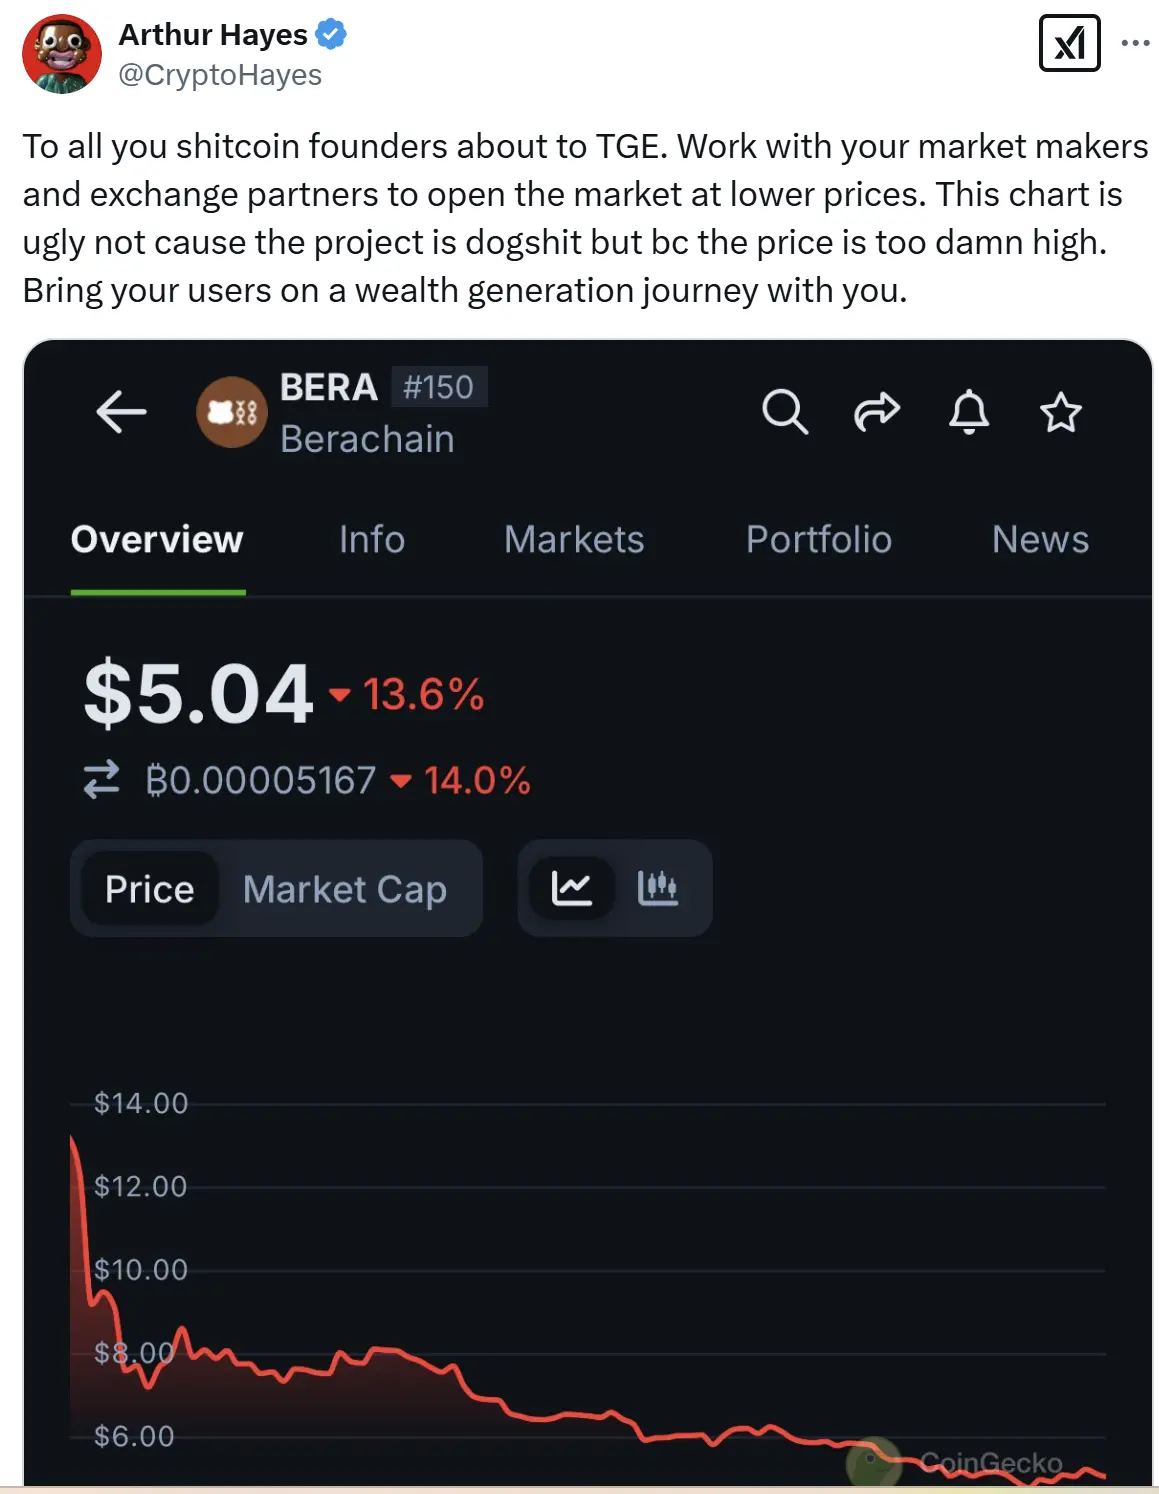Click the share arrow icon
1159x1494 pixels.
(876, 412)
